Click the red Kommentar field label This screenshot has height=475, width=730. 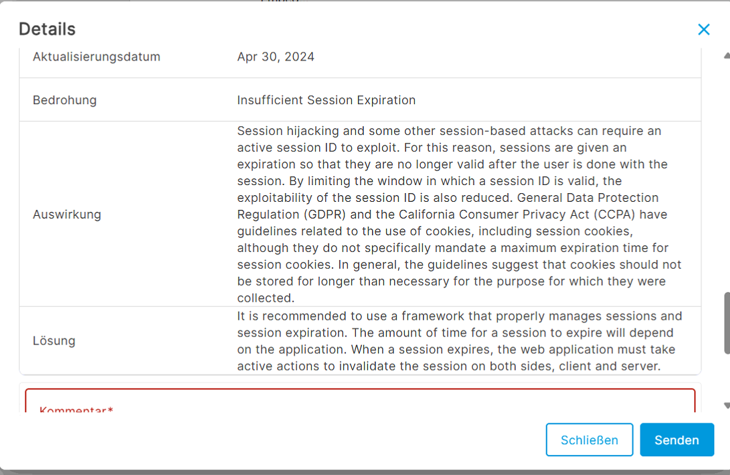[72, 410]
